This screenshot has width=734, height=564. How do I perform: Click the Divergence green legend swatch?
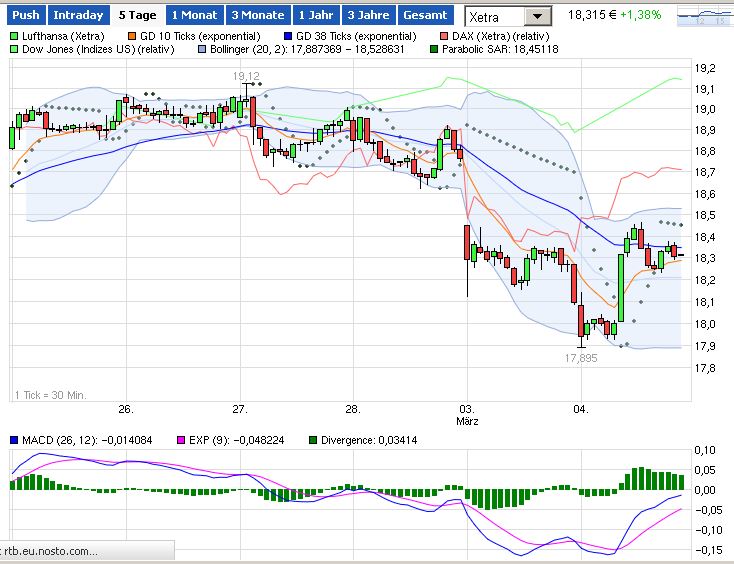313,440
